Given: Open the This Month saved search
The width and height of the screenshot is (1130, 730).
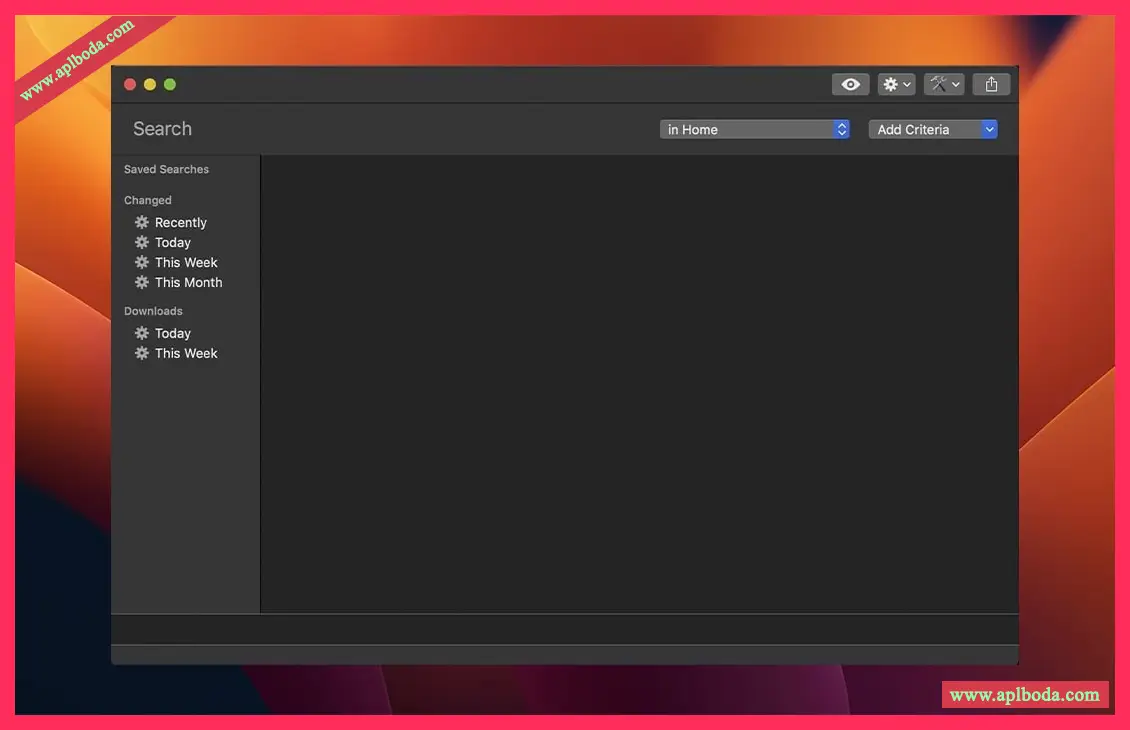Looking at the screenshot, I should tap(188, 283).
